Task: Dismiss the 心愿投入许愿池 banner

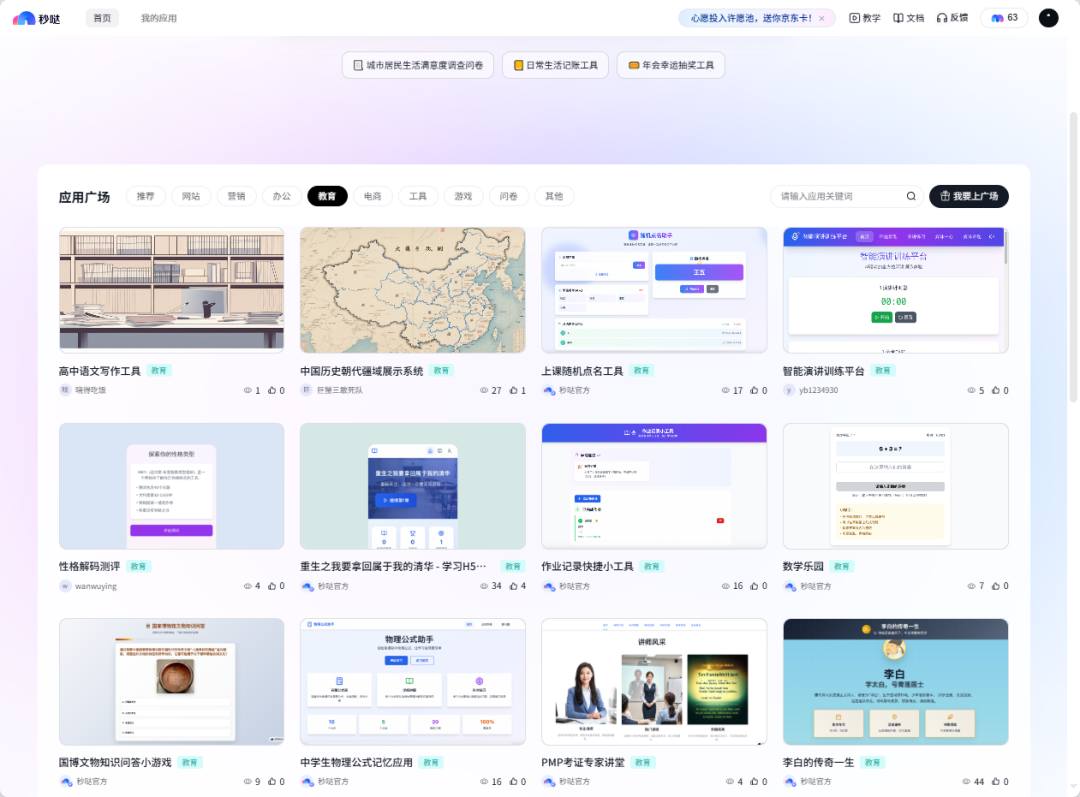Action: (x=822, y=18)
